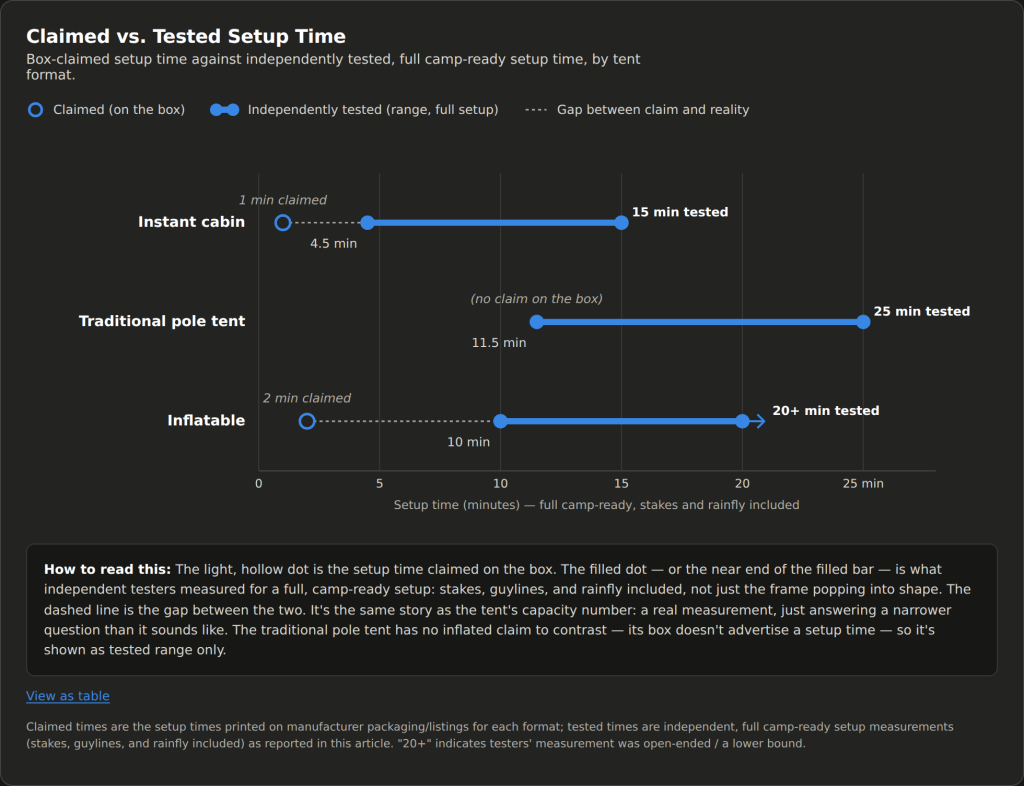Click the Instant cabin hollow claimed dot
1024x786 pixels.
click(283, 223)
